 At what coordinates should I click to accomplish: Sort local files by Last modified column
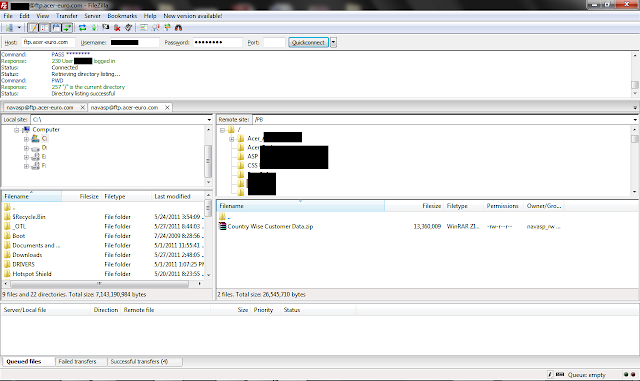click(177, 196)
